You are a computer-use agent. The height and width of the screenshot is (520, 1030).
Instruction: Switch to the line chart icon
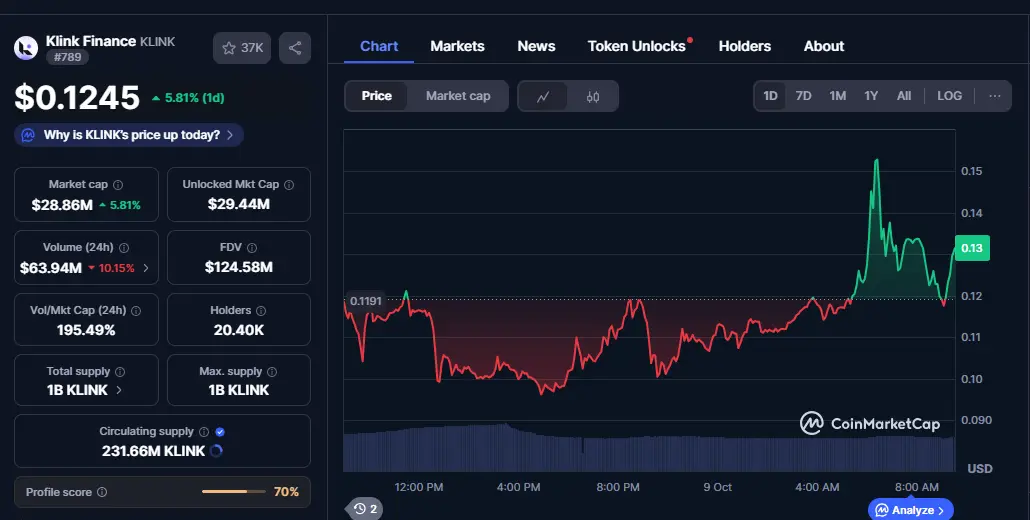[x=543, y=96]
